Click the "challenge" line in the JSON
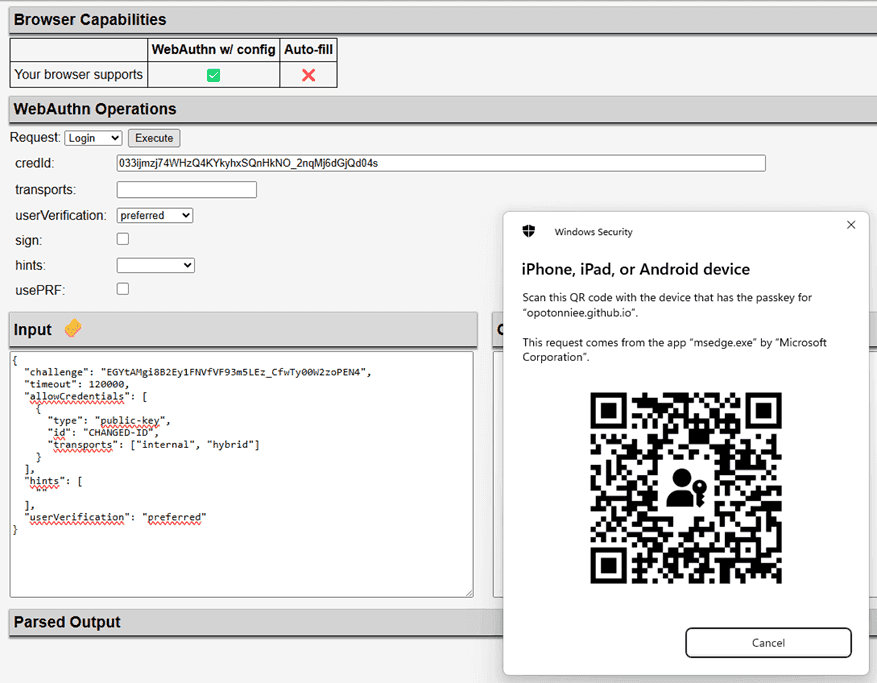The image size is (877, 683). 197,372
